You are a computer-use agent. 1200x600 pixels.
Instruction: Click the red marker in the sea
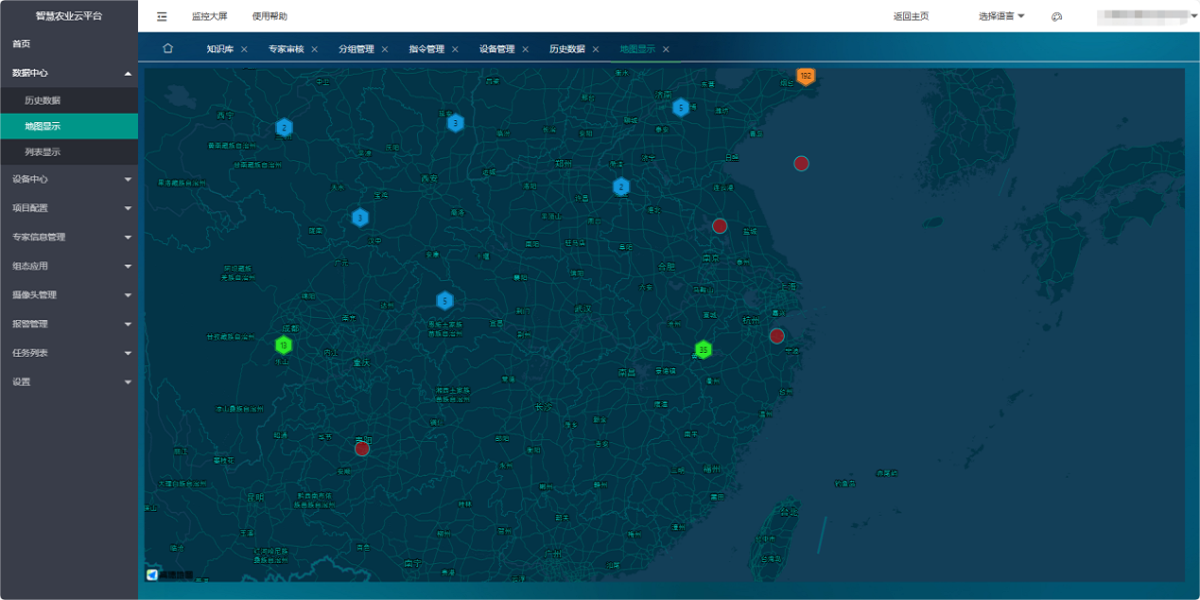pos(801,163)
